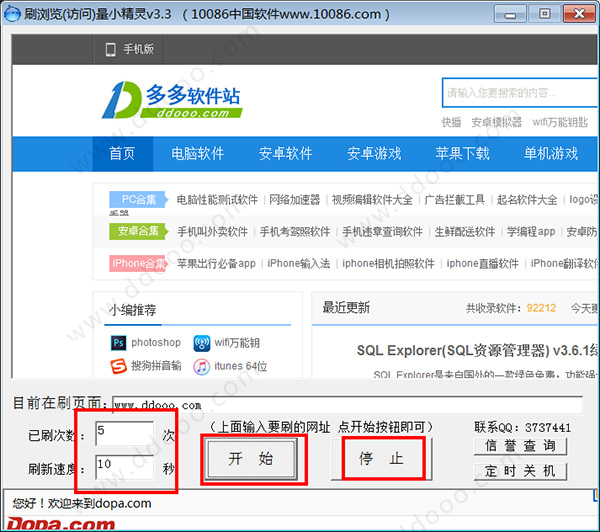This screenshot has height=532, width=600.
Task: Click the iPhone合集 category tag
Action: [139, 263]
